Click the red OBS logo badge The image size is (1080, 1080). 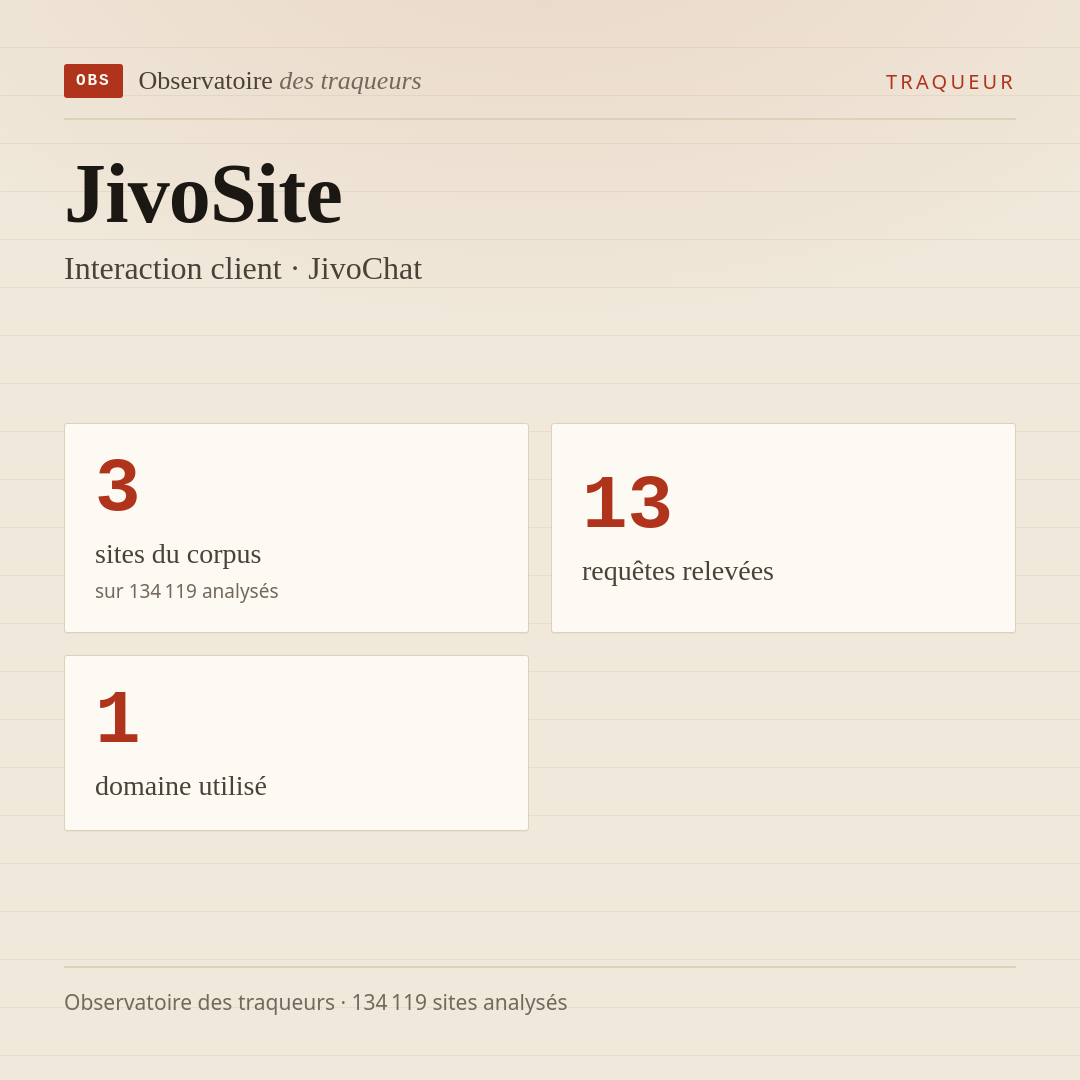click(94, 81)
